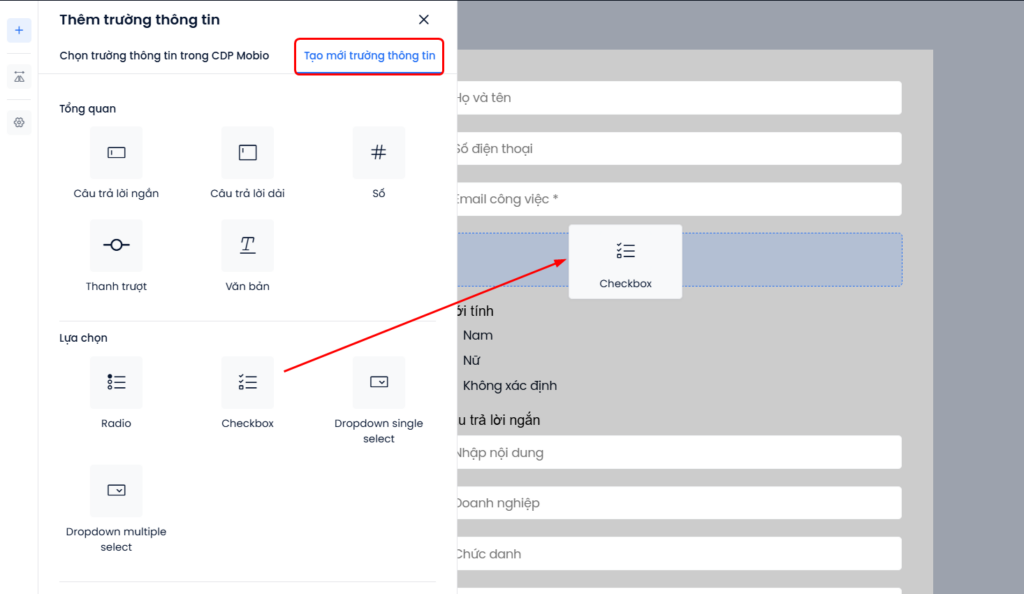Click the plus icon in left sidebar

click(19, 30)
